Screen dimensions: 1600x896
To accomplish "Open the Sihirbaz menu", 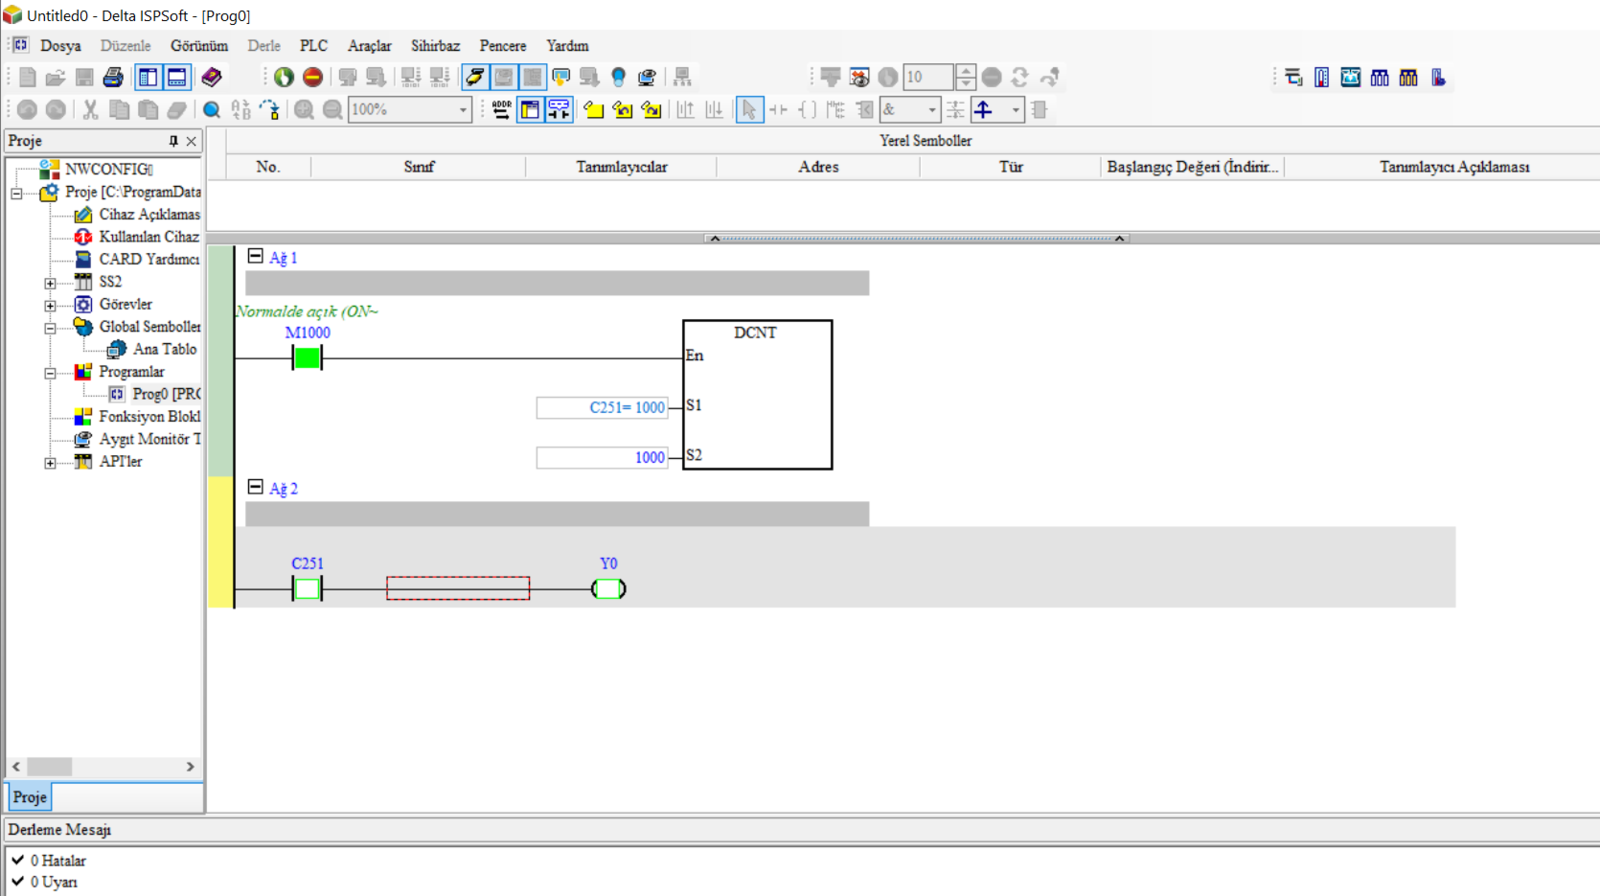I will click(435, 46).
